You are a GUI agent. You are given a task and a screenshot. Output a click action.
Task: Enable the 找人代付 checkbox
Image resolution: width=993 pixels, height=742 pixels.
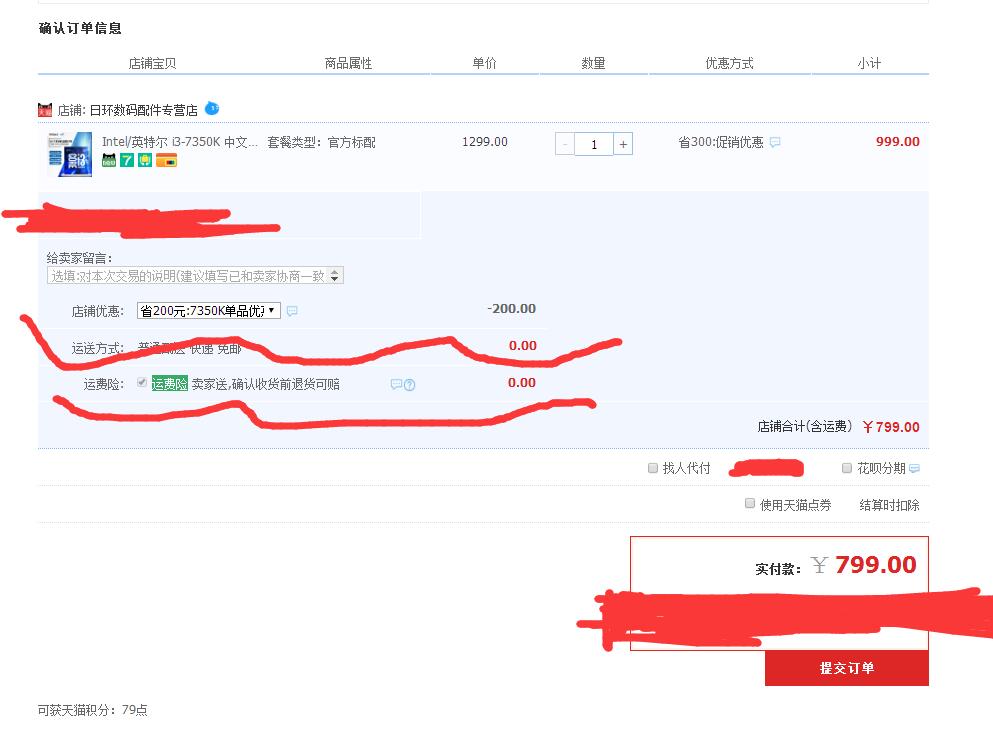pyautogui.click(x=653, y=467)
